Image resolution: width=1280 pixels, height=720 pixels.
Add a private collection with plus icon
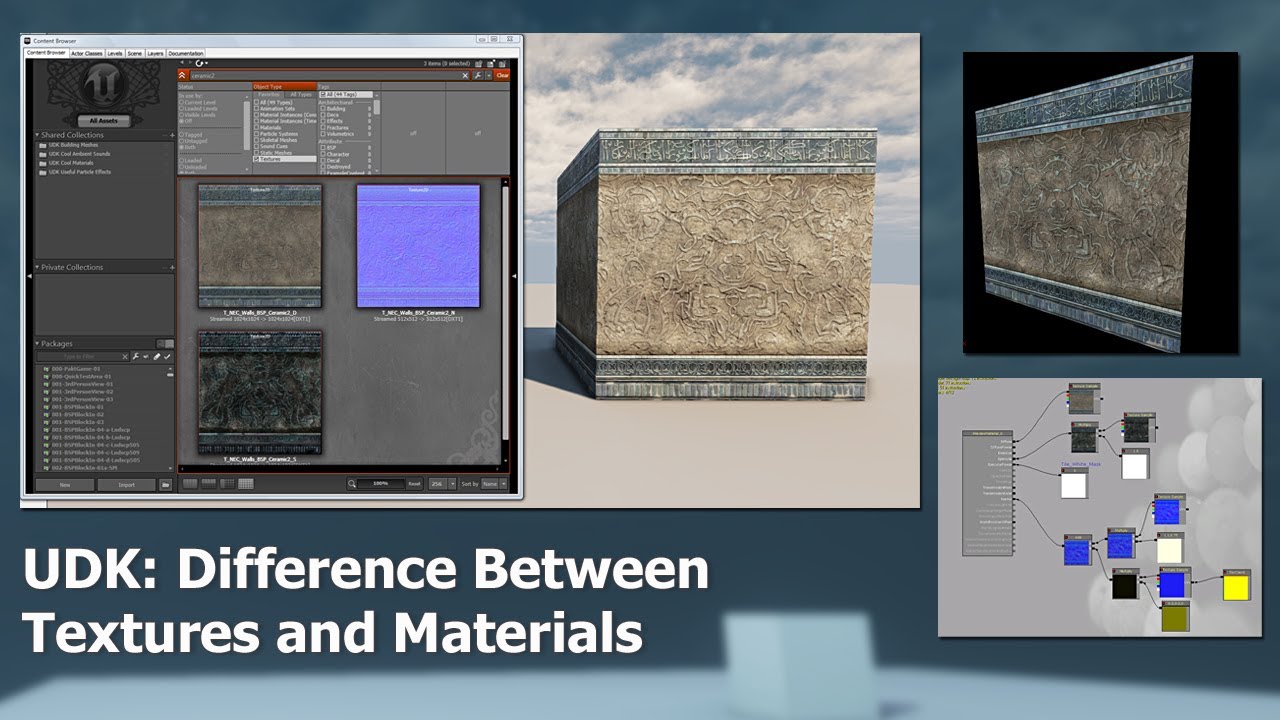click(172, 267)
